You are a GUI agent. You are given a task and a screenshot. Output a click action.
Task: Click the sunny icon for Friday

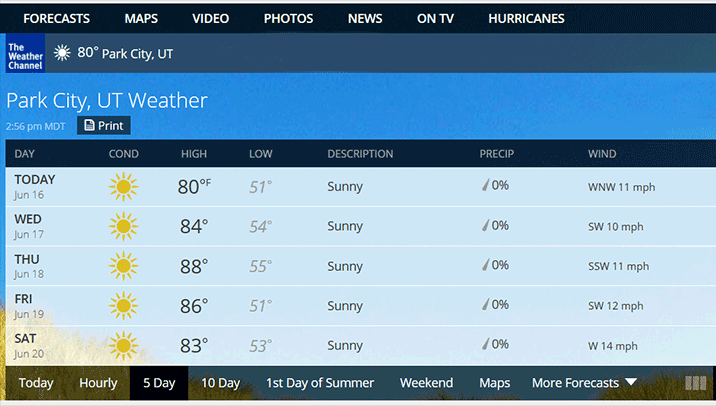[123, 306]
